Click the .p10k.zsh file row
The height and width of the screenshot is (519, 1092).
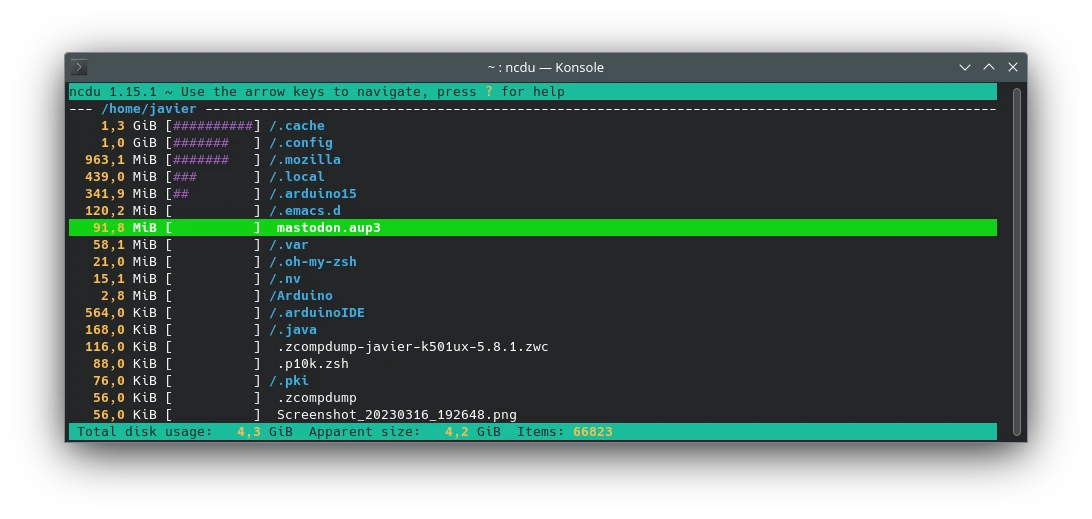pos(312,364)
